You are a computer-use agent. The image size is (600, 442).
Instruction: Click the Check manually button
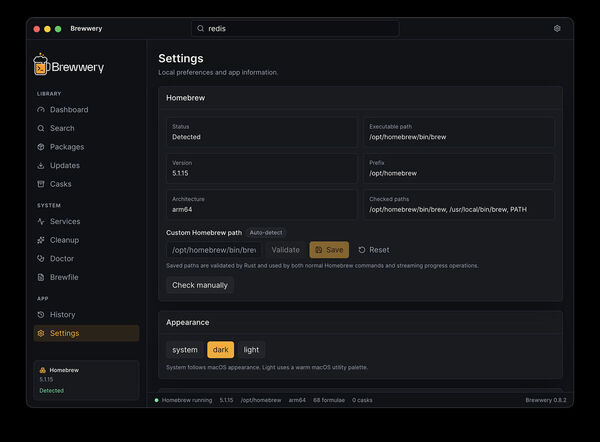pyautogui.click(x=200, y=285)
